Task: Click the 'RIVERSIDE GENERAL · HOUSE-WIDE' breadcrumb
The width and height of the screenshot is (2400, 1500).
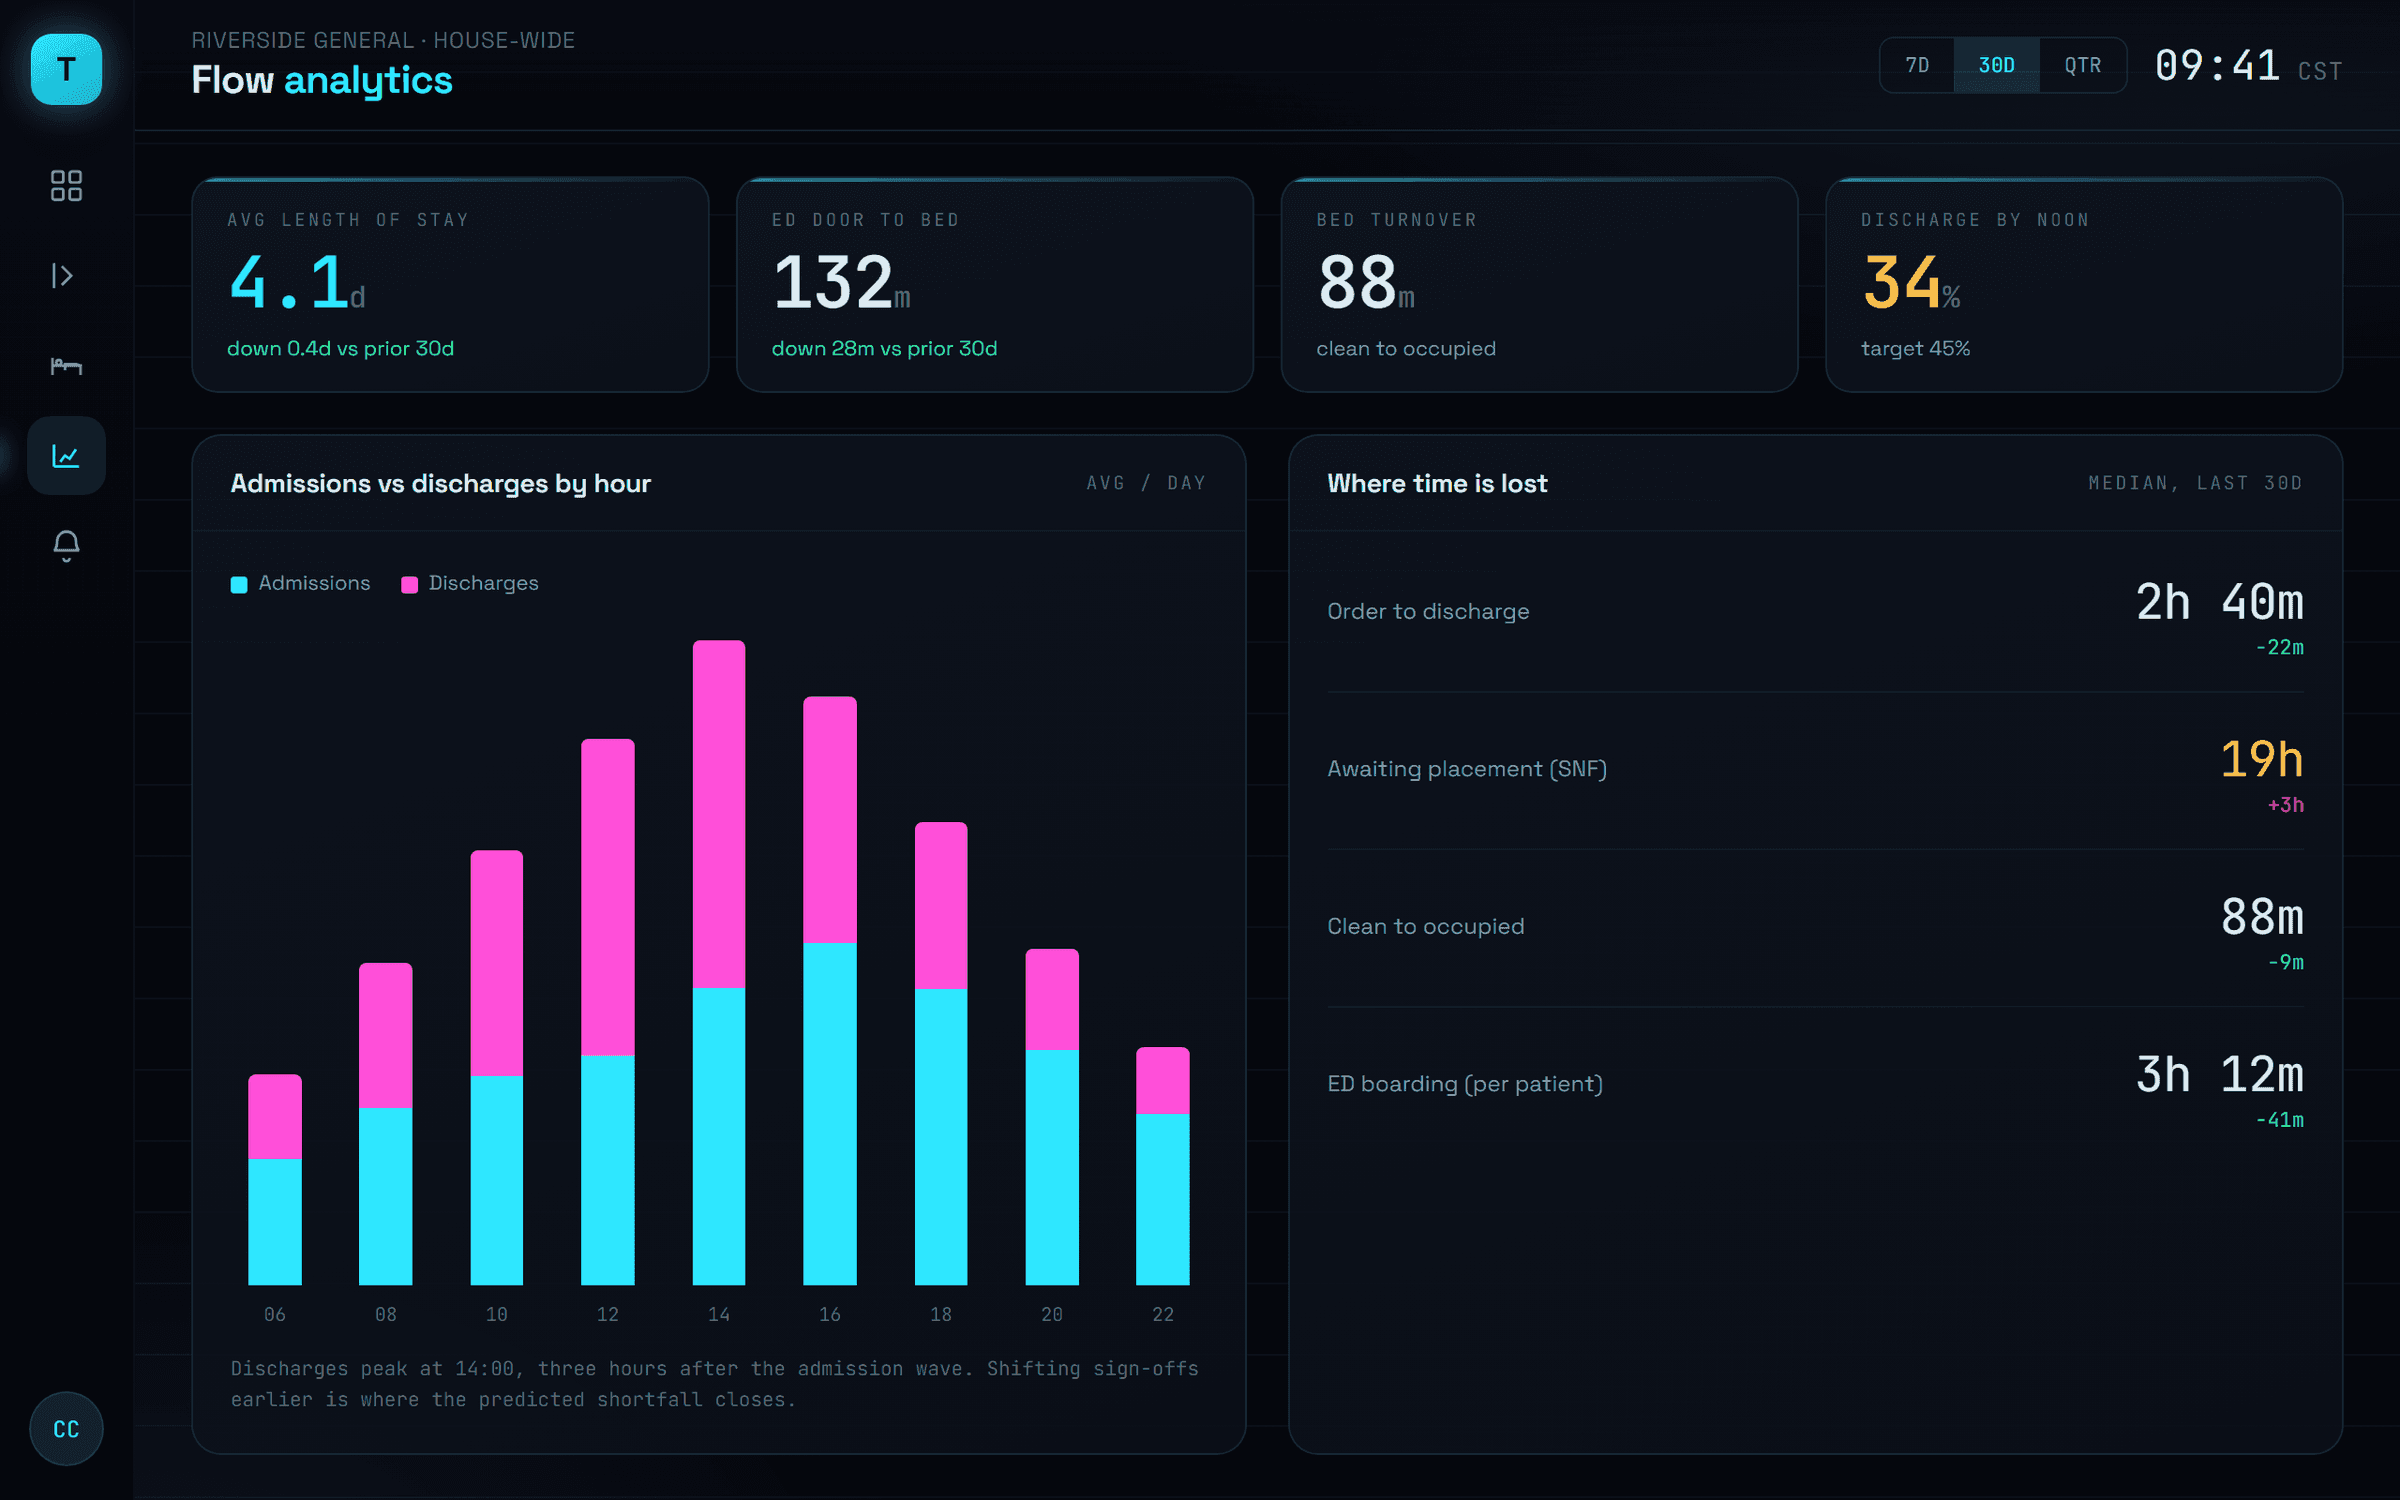Action: coord(383,40)
